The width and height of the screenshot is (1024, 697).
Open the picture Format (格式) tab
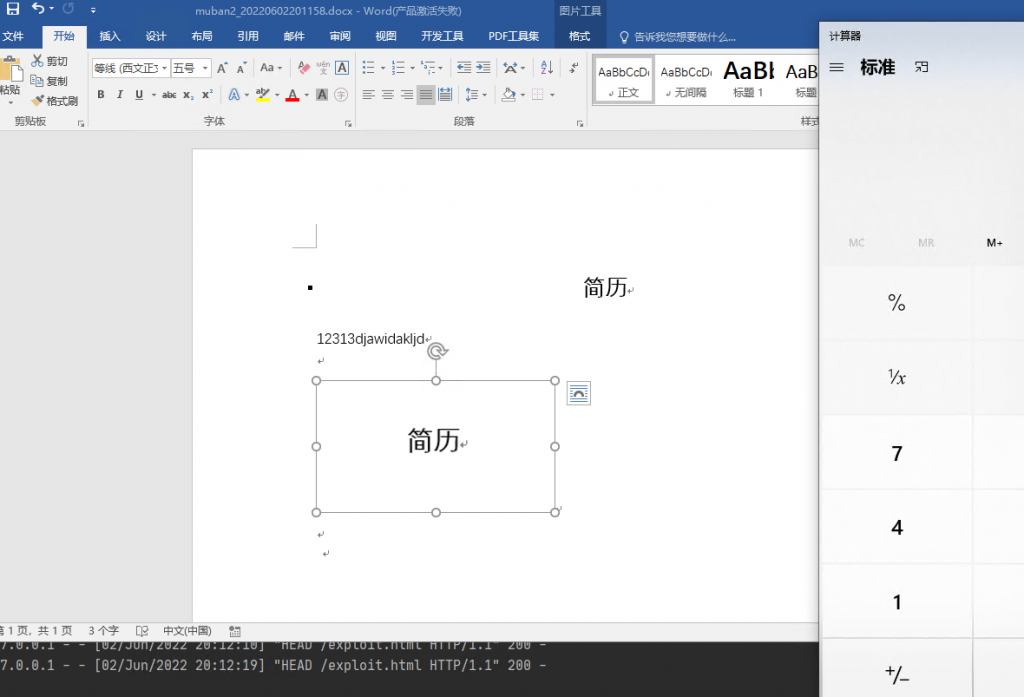(x=579, y=36)
